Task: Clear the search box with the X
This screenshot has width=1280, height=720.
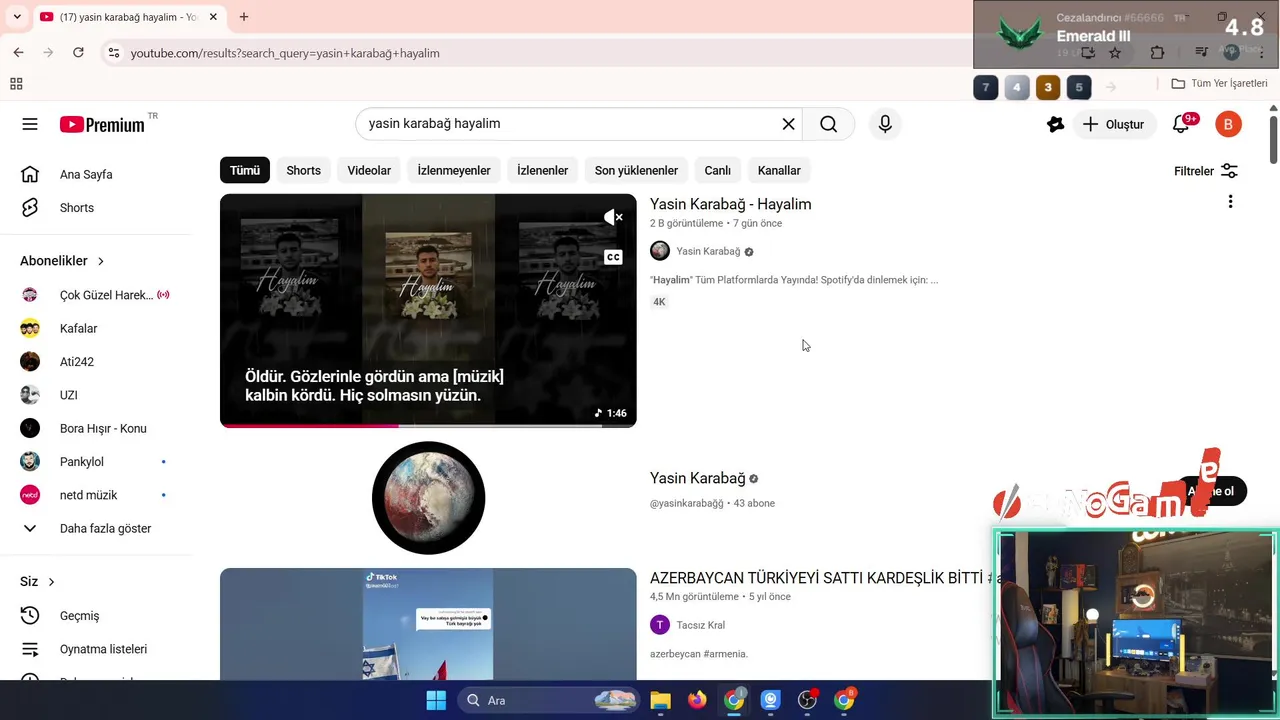Action: pos(788,124)
